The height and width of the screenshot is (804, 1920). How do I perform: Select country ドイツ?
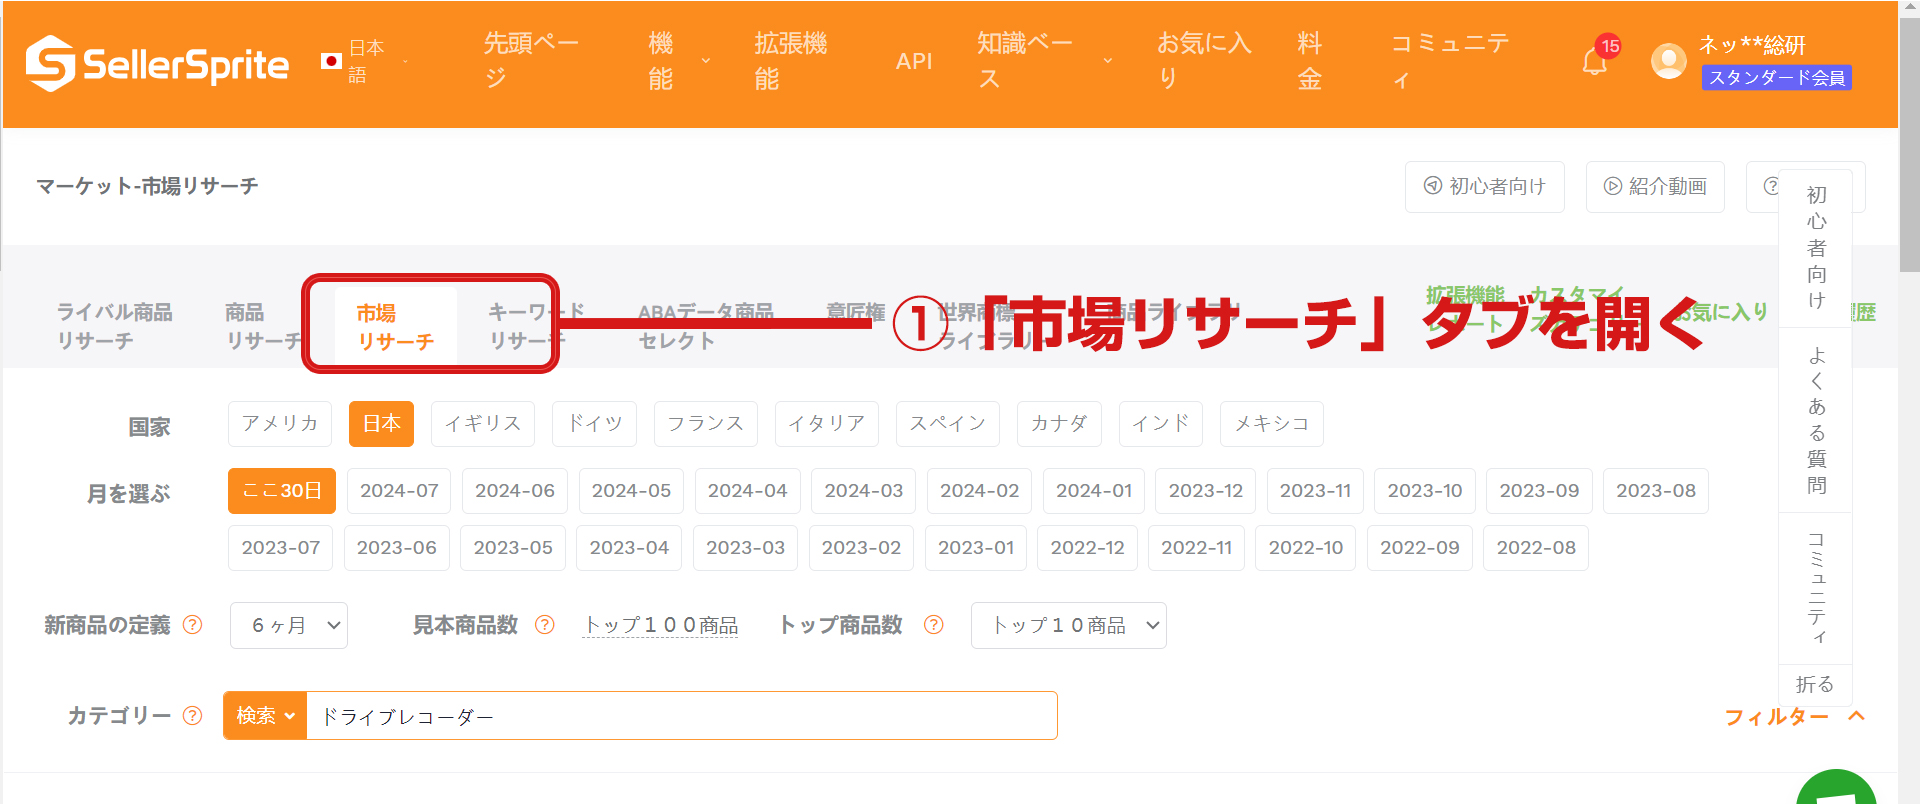click(x=595, y=423)
